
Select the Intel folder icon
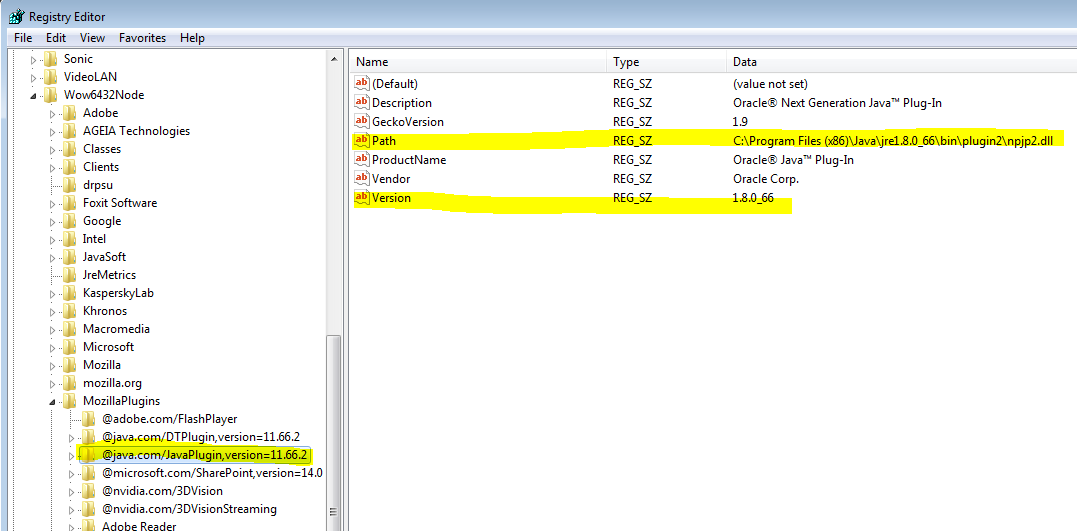pos(69,239)
